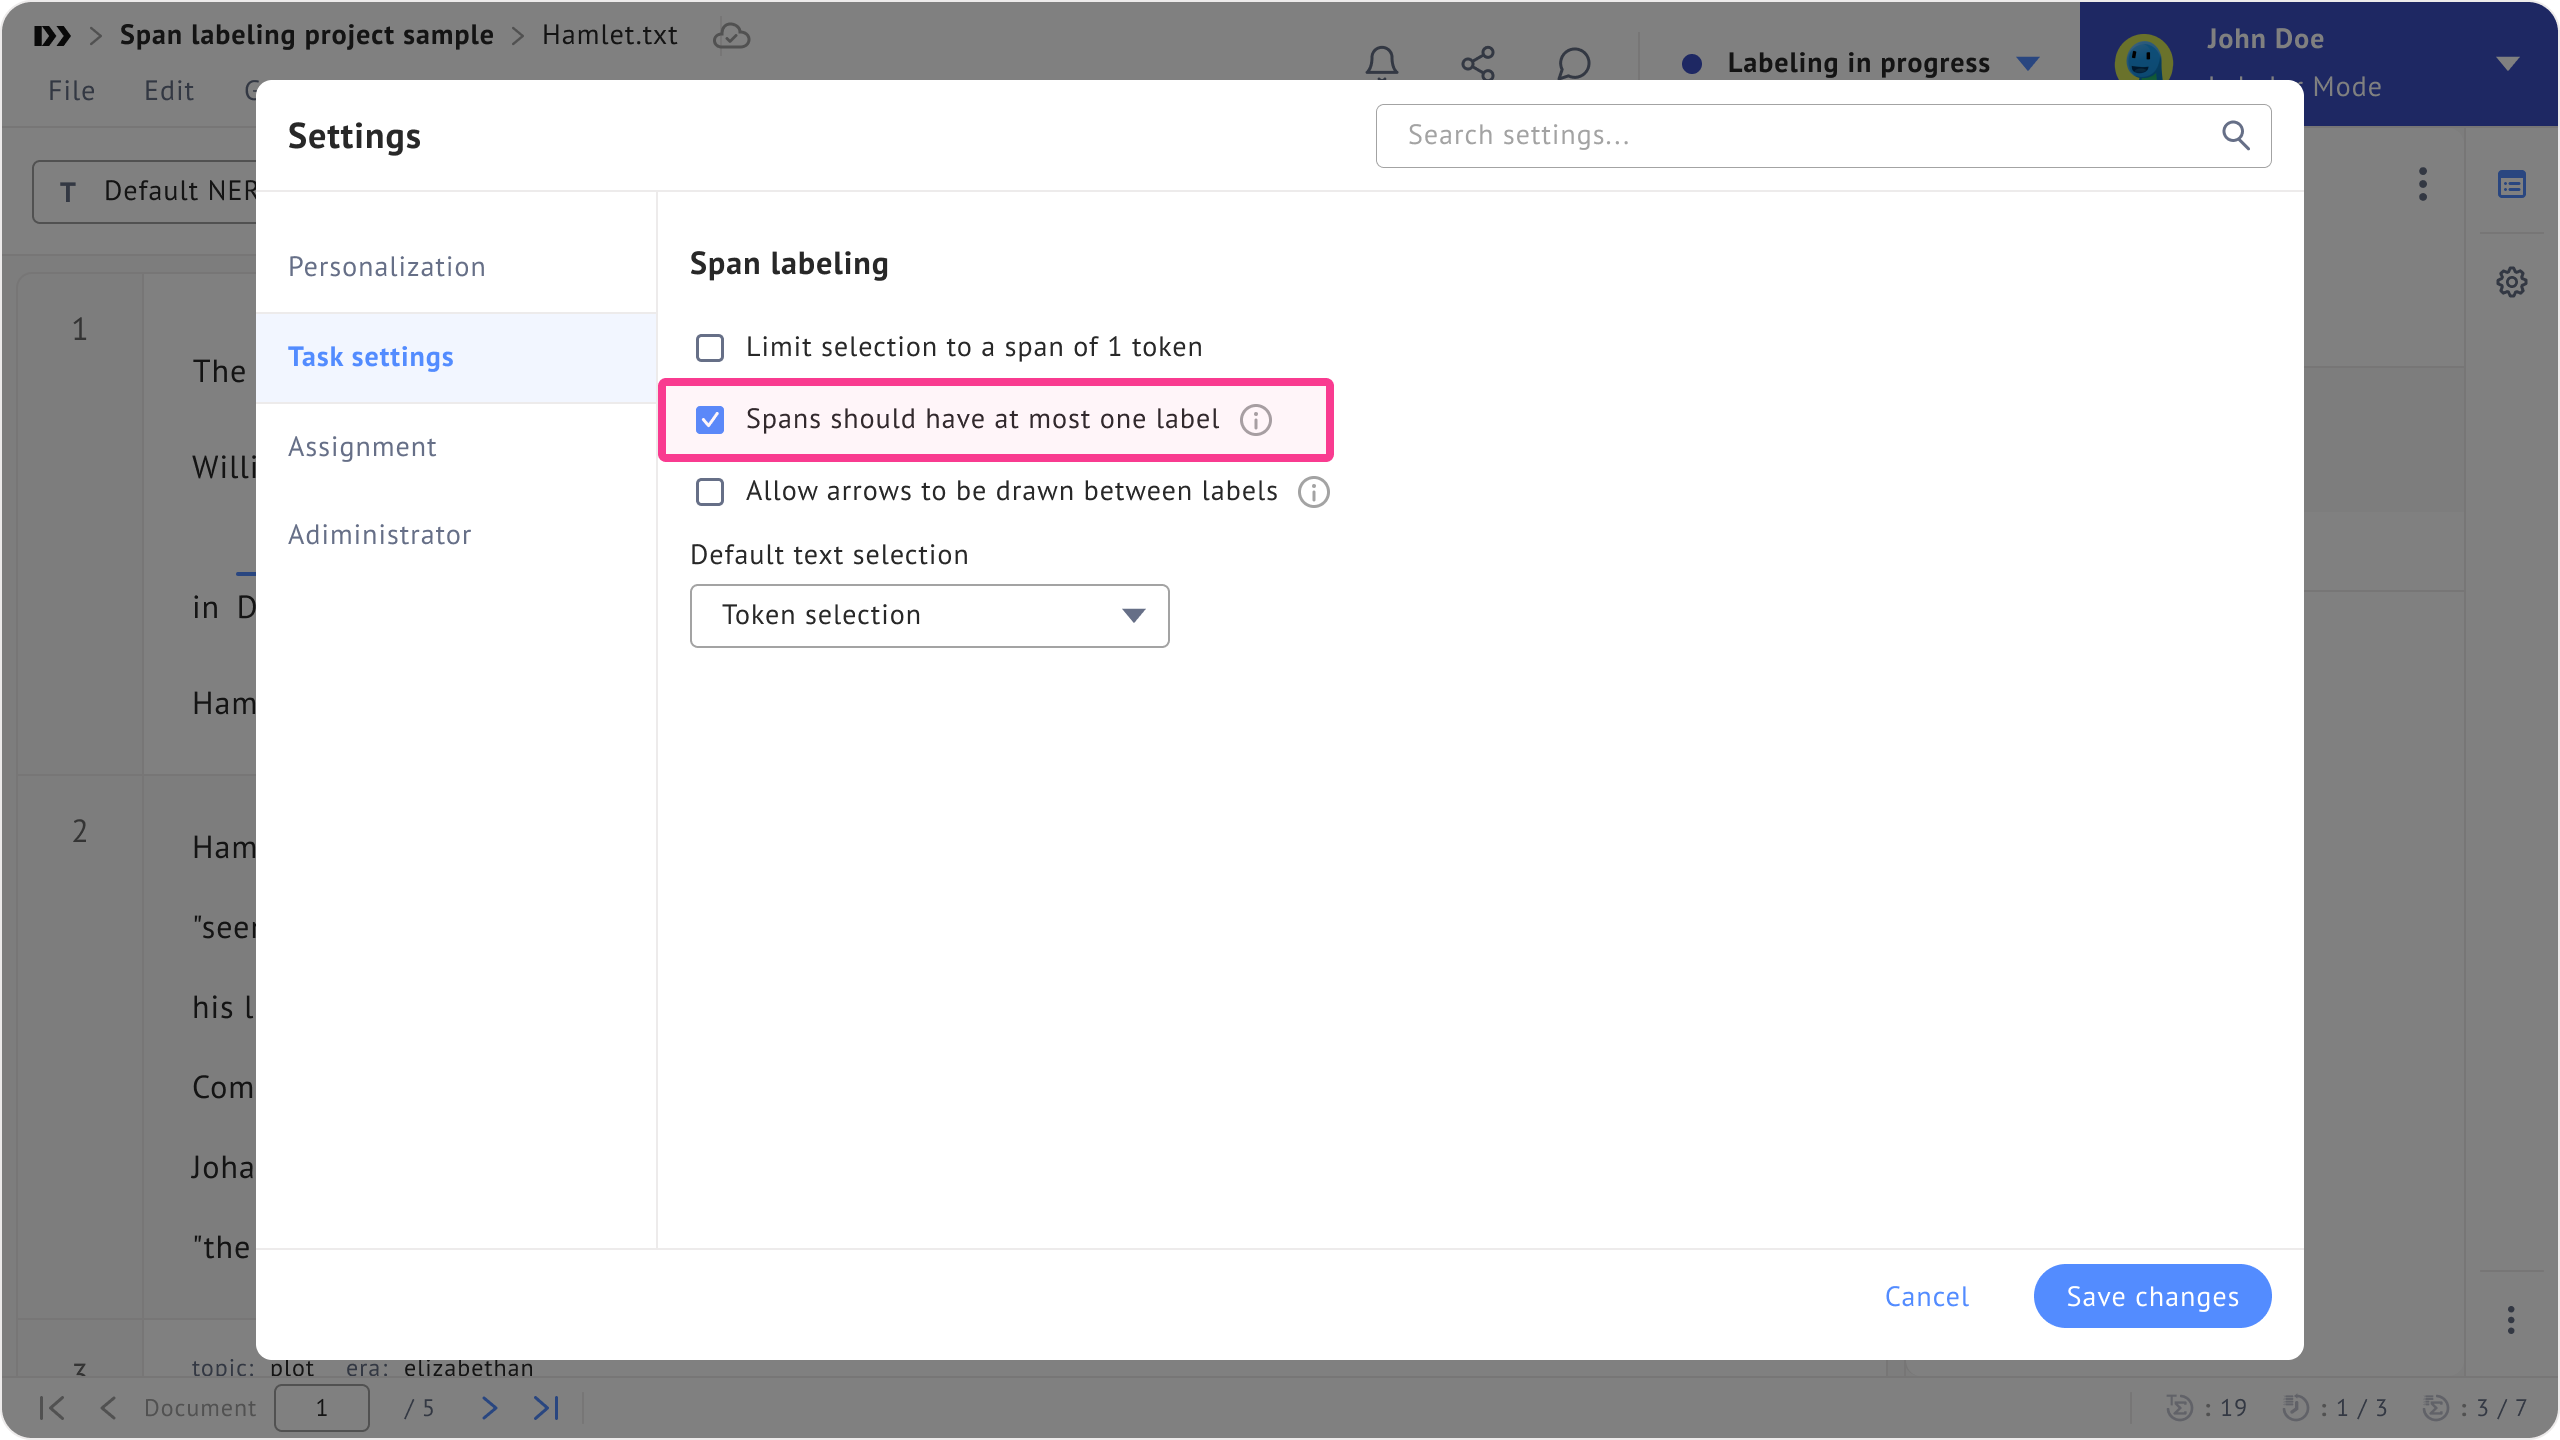Uncheck 'Spans should have at most one label'
2560x1440 pixels.
[x=710, y=420]
